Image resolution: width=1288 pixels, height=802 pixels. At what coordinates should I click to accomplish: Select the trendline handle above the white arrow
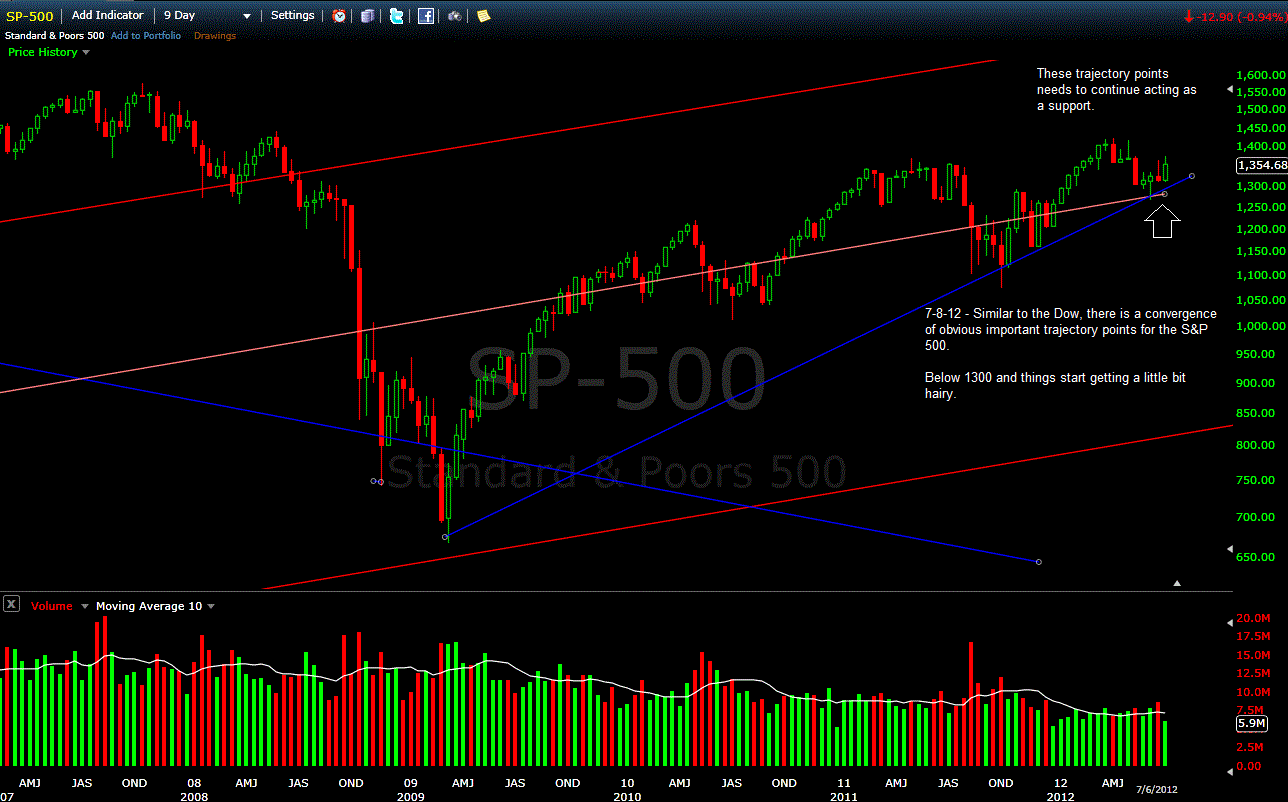click(1164, 194)
